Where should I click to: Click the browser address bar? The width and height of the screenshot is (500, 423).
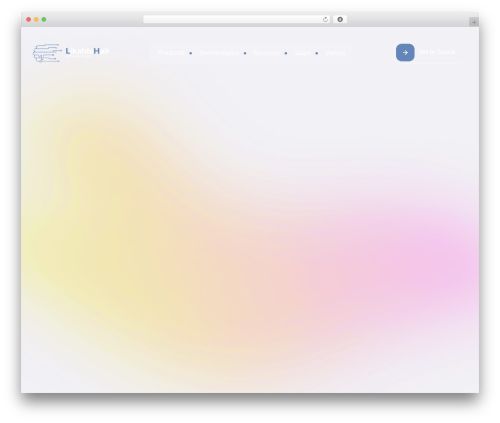(236, 20)
